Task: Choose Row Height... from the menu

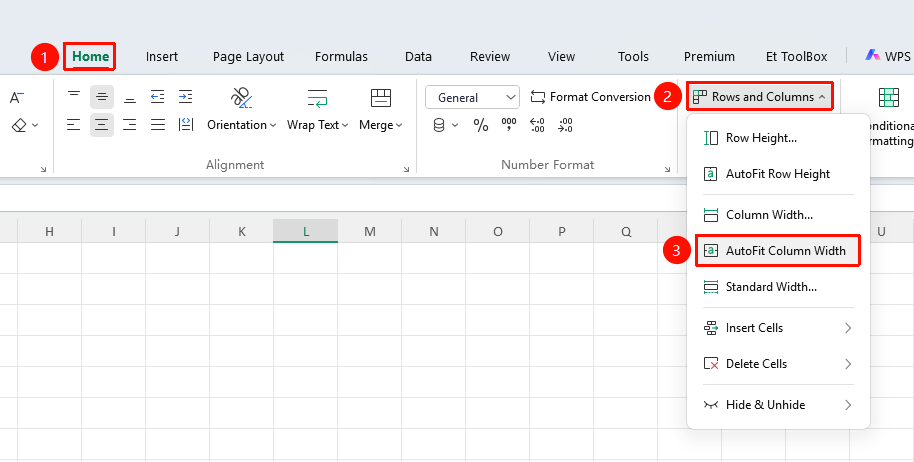Action: click(x=778, y=138)
